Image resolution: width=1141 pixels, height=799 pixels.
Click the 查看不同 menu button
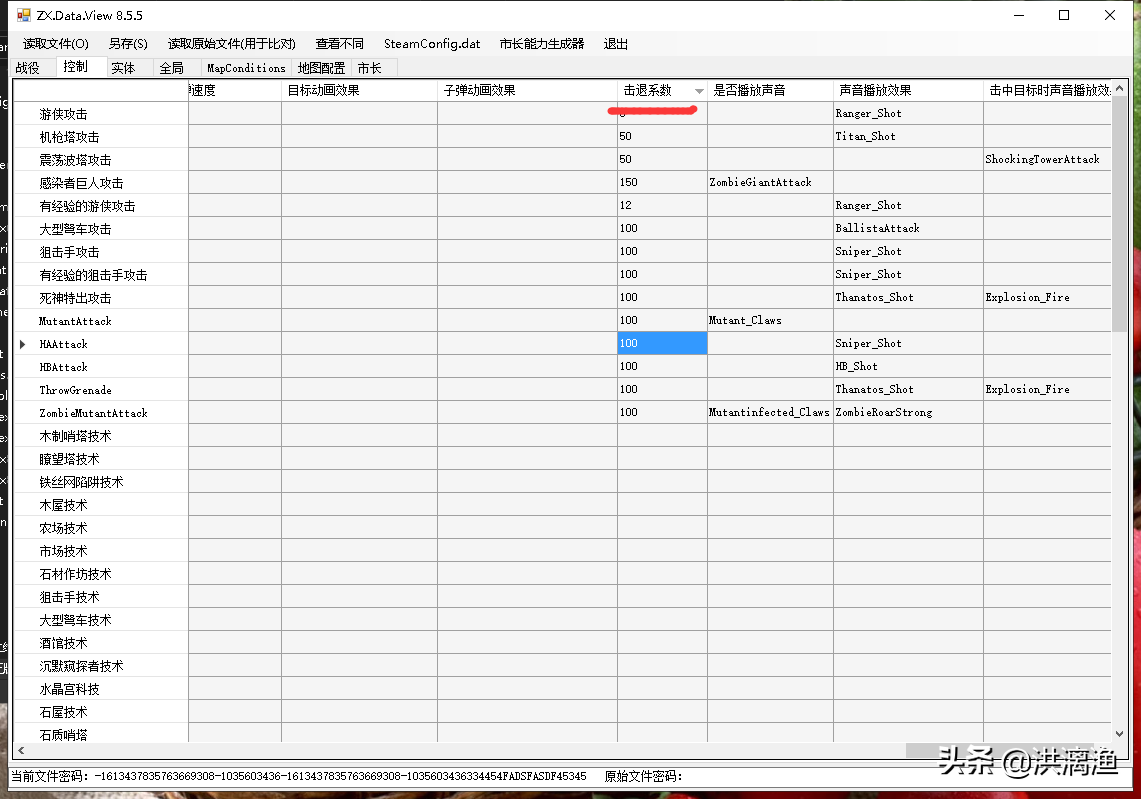click(340, 44)
